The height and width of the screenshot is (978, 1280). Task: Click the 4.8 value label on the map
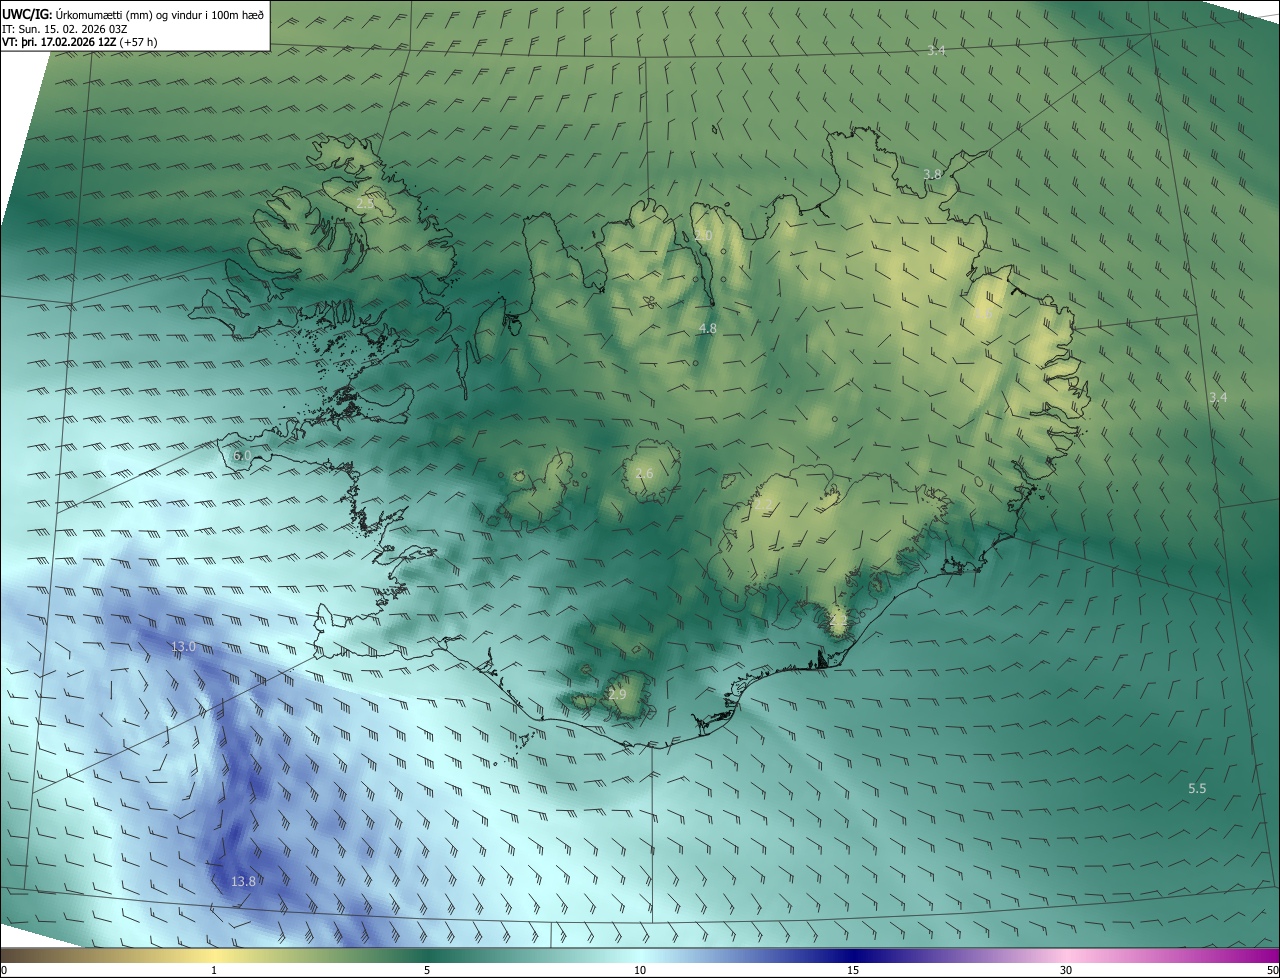tap(707, 328)
